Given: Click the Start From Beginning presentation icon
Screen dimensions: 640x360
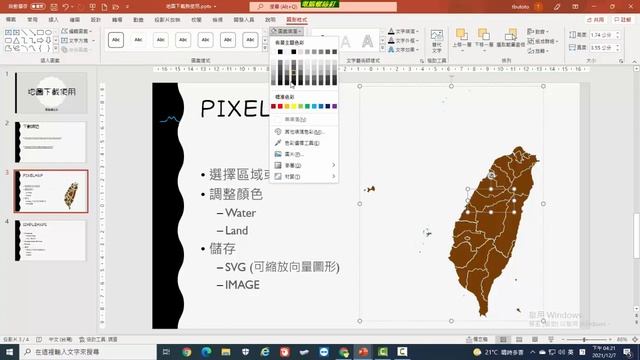Looking at the screenshot, I should (93, 7).
